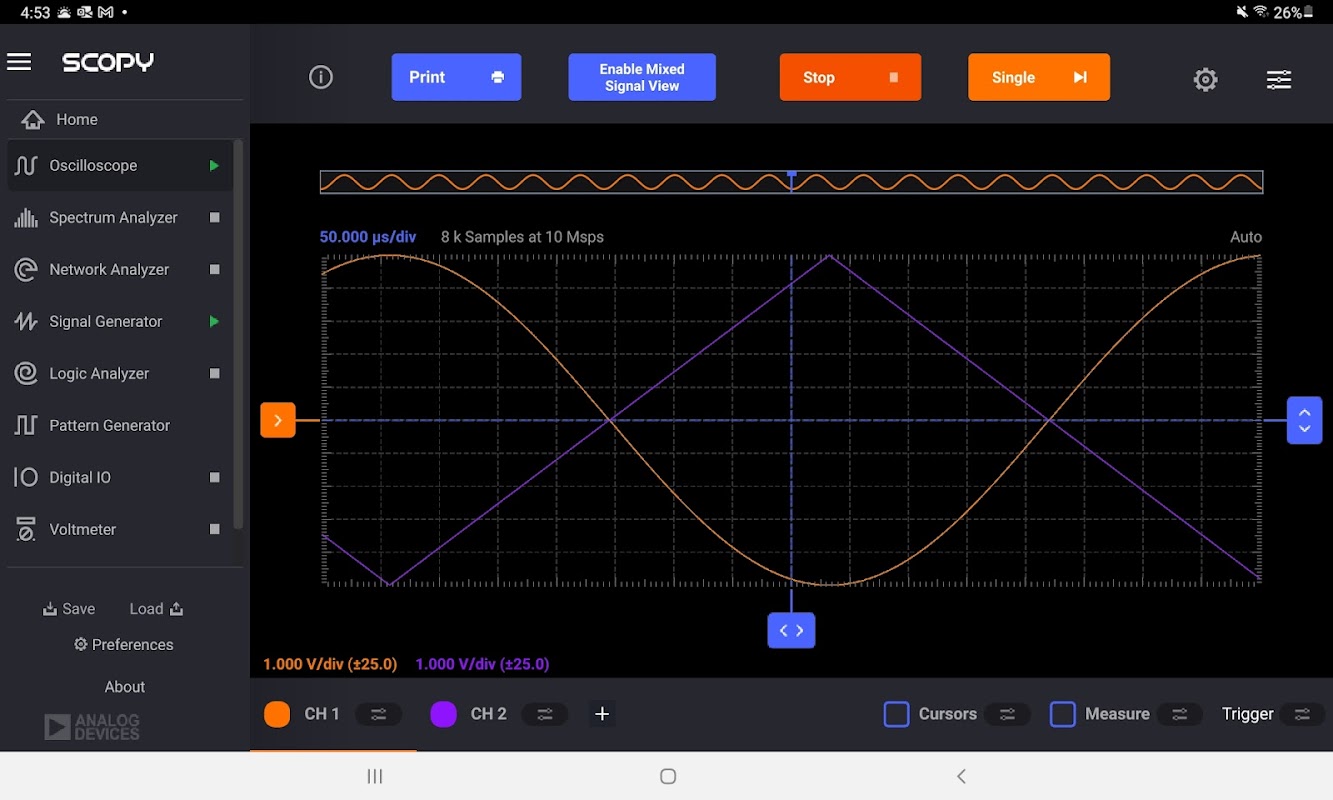Image resolution: width=1333 pixels, height=800 pixels.
Task: Enable the Measure checkbox
Action: 1063,714
